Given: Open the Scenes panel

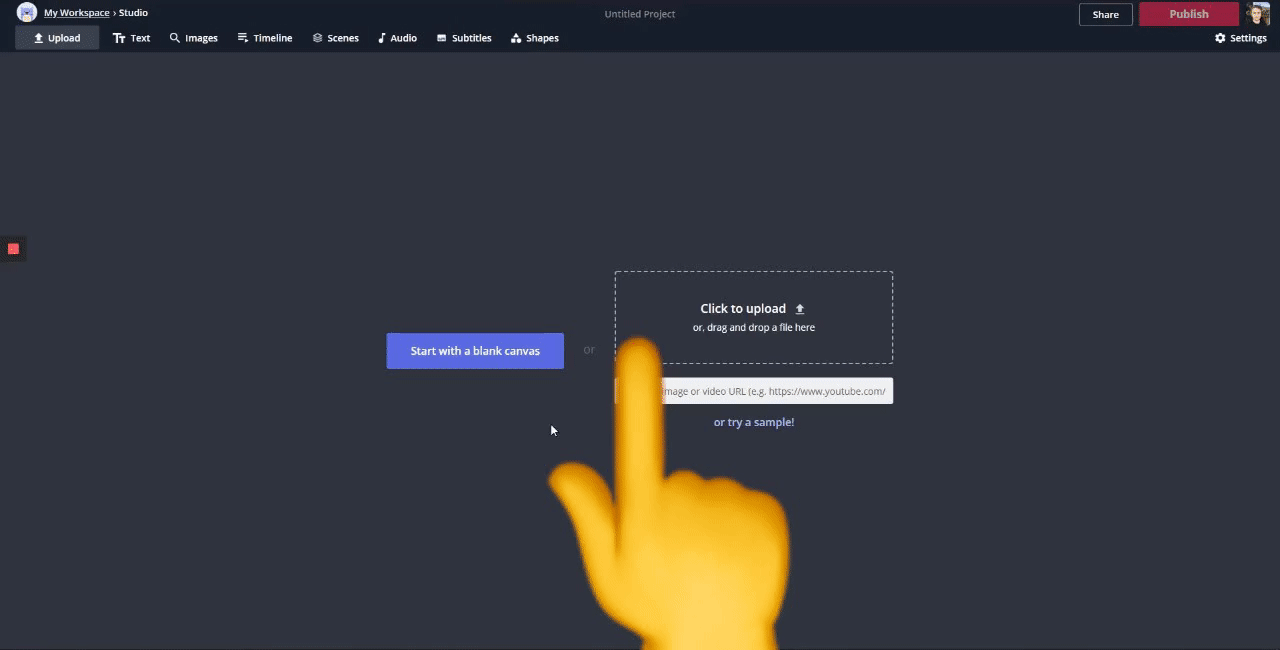Looking at the screenshot, I should pos(335,38).
